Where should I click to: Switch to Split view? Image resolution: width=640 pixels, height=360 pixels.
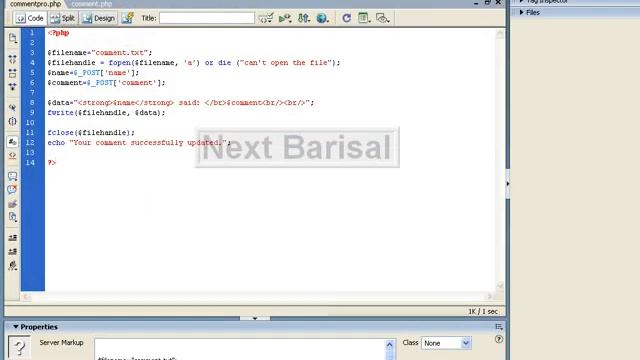(x=63, y=18)
